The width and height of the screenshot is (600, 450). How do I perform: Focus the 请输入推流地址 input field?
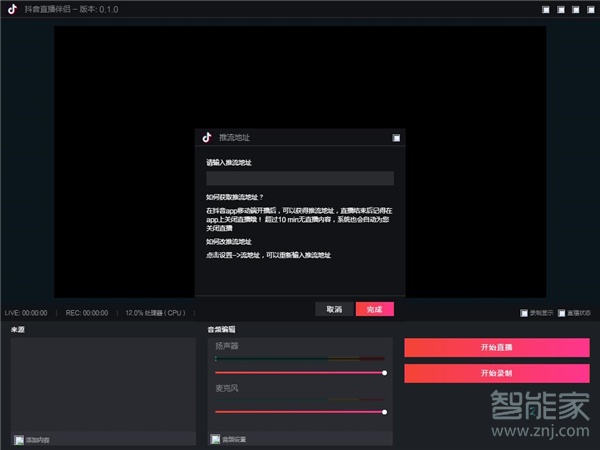coord(299,178)
